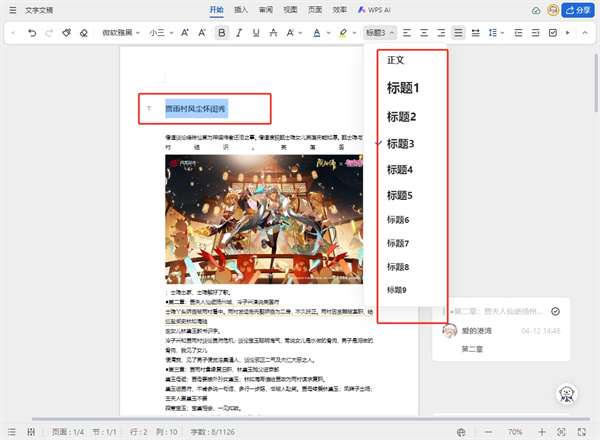Screen dimensions: 600x440
Task: Switch to the 审阅 tab
Action: pos(266,10)
